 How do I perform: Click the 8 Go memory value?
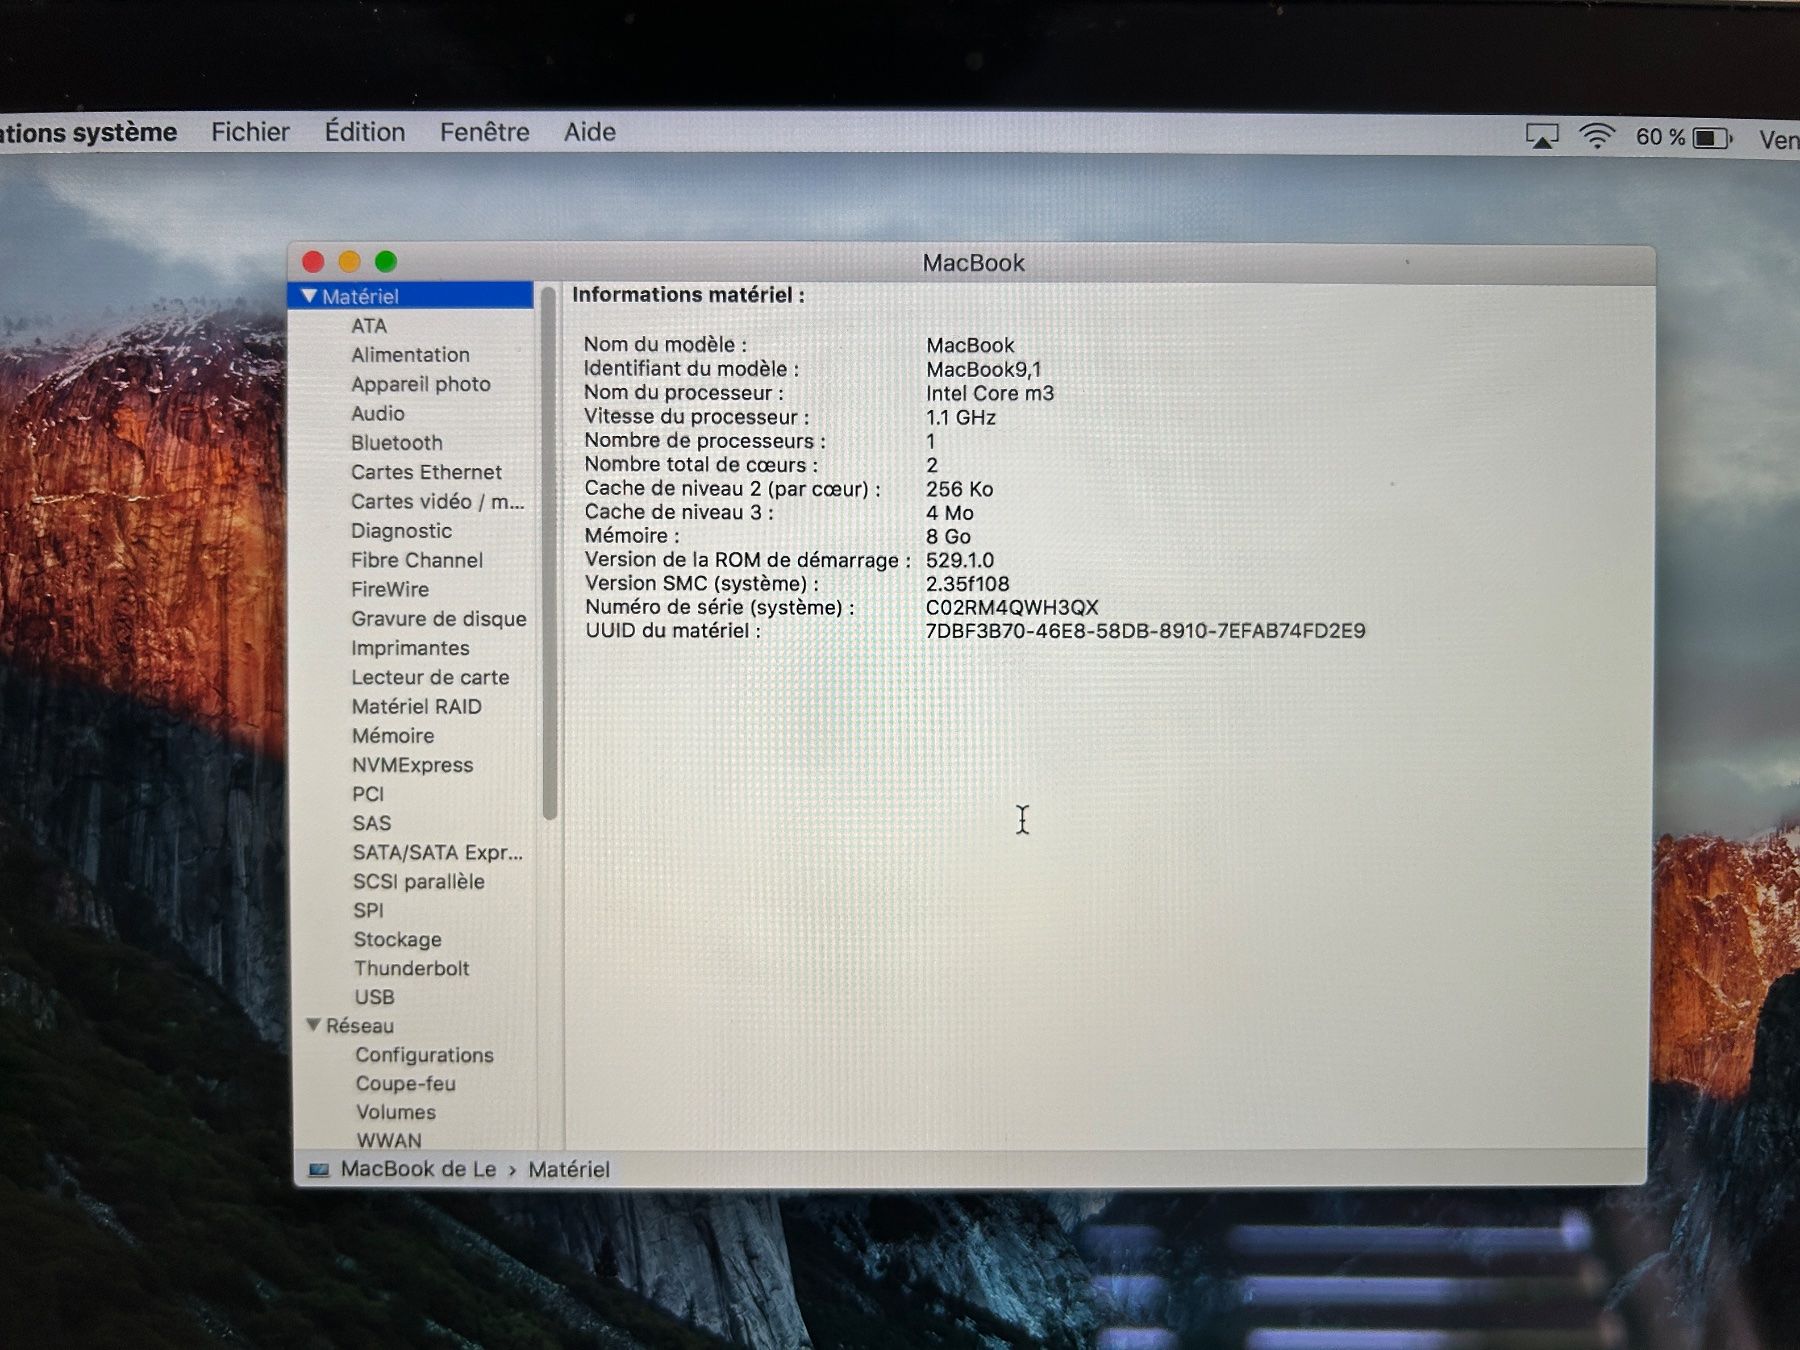click(x=948, y=537)
